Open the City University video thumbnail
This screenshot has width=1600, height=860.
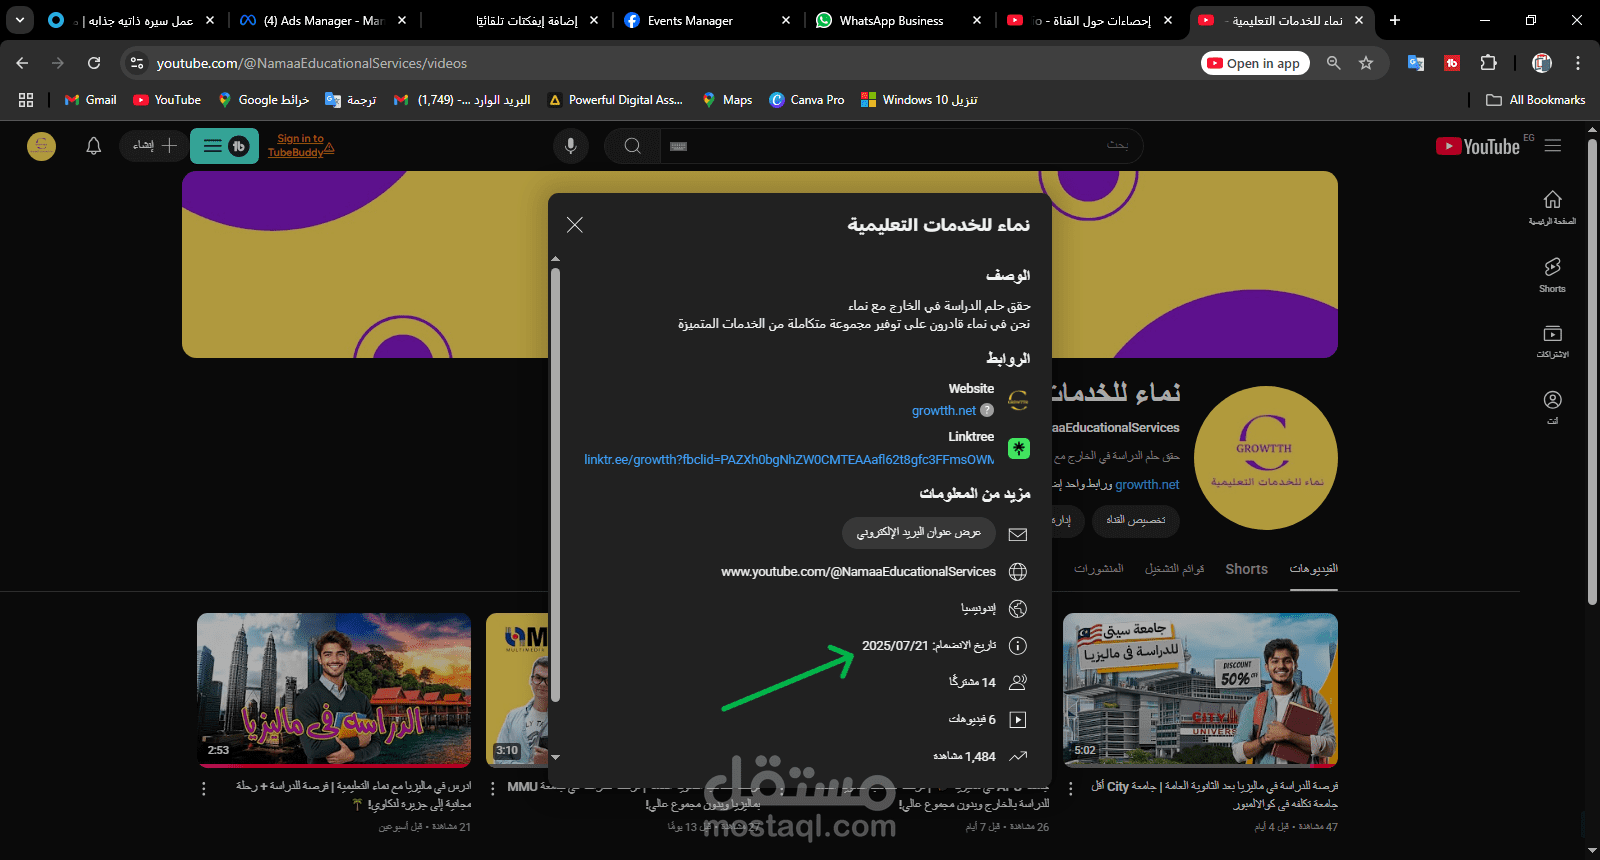point(1200,690)
